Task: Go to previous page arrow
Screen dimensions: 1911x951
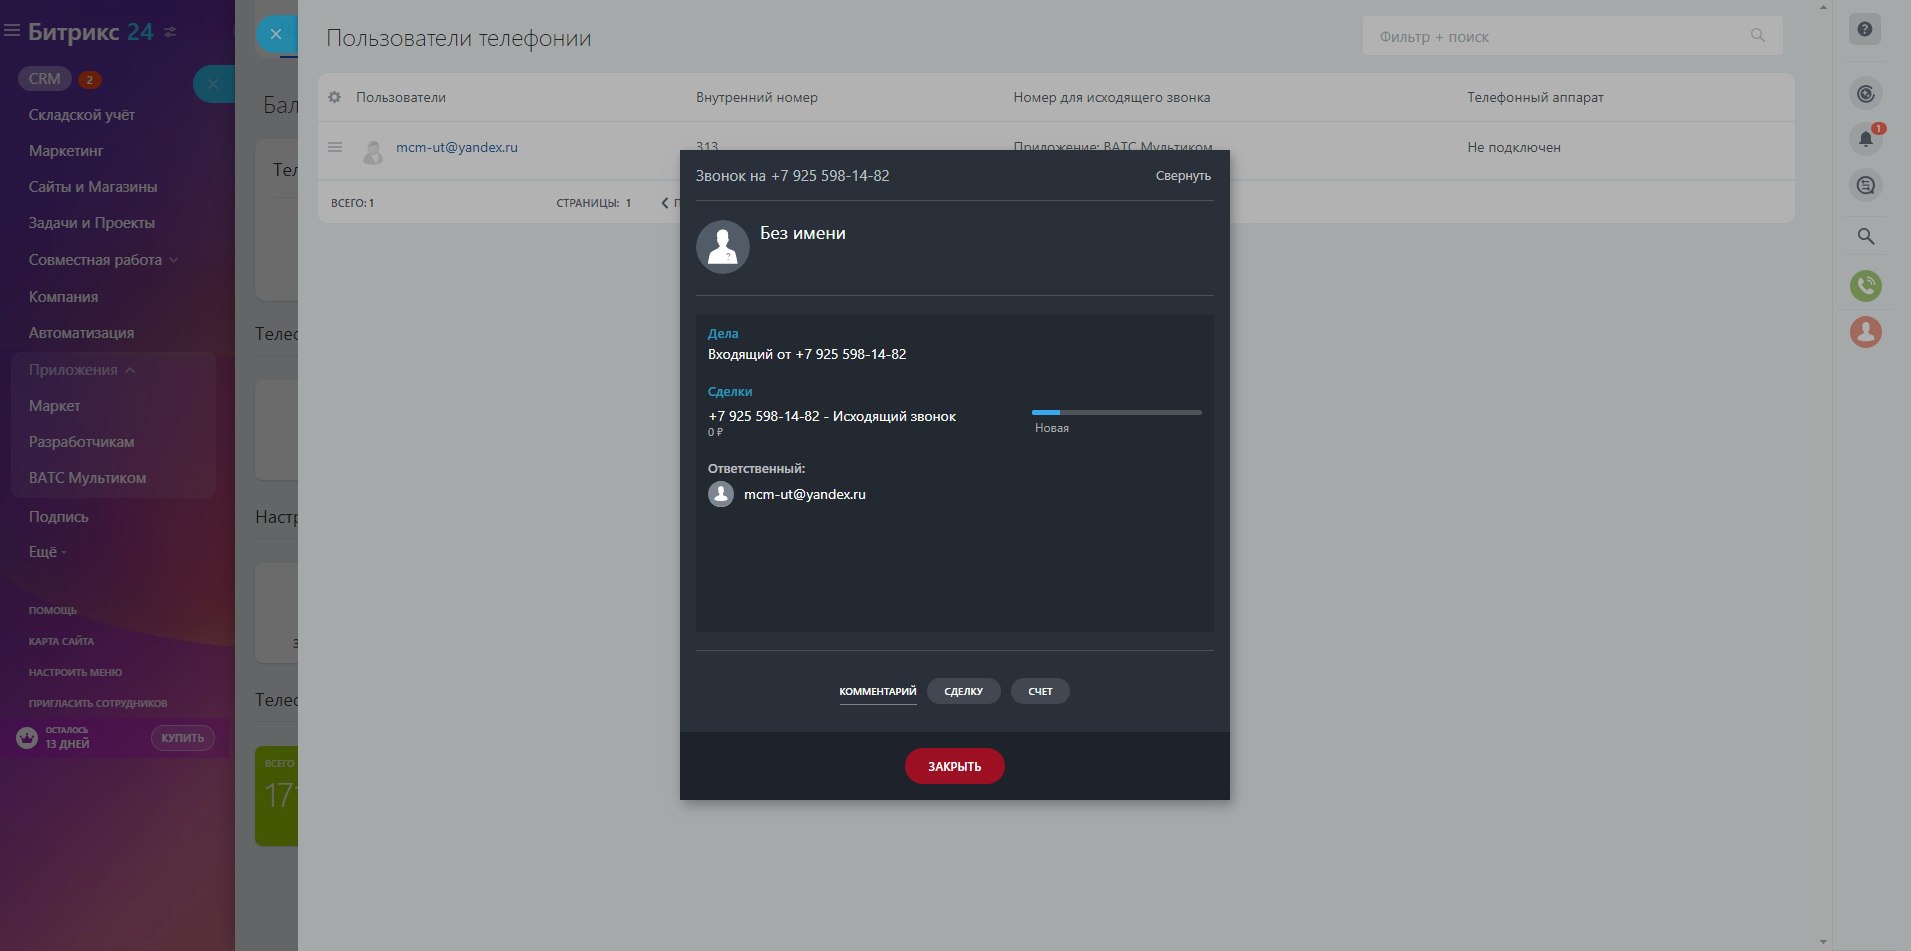Action: 665,203
